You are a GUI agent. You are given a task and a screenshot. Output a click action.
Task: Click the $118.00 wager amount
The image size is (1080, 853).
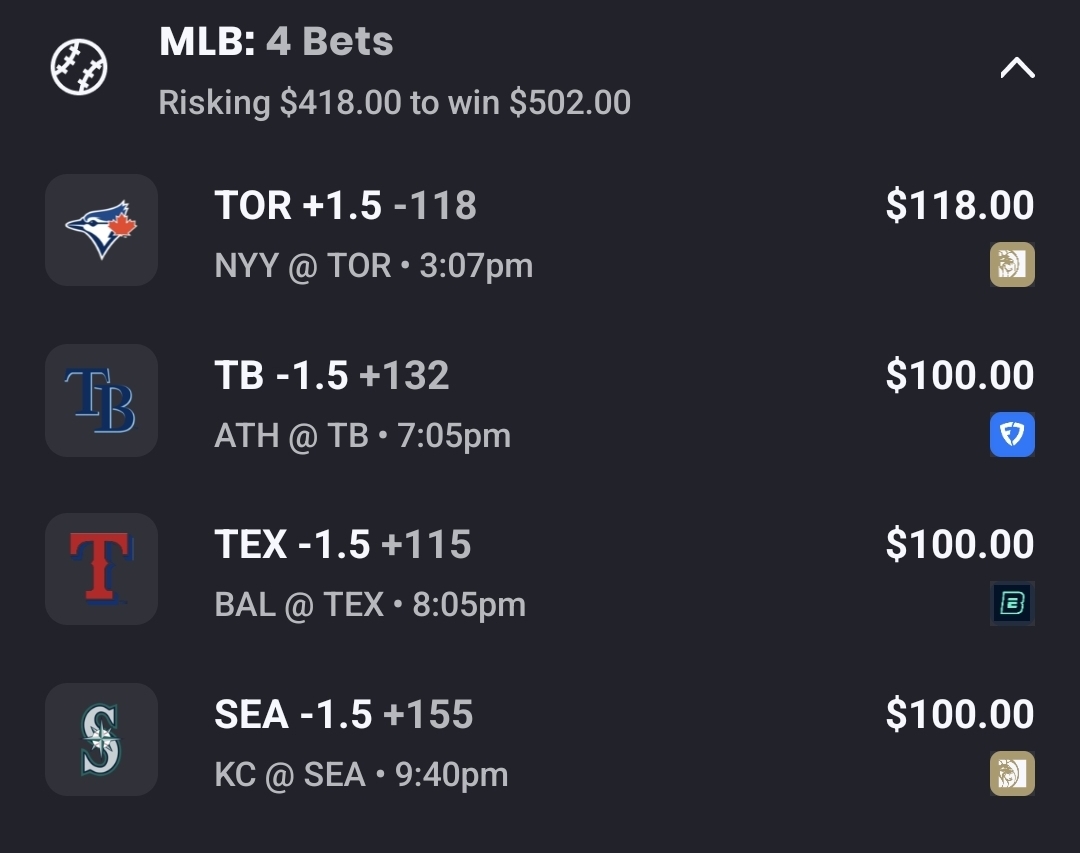(959, 206)
